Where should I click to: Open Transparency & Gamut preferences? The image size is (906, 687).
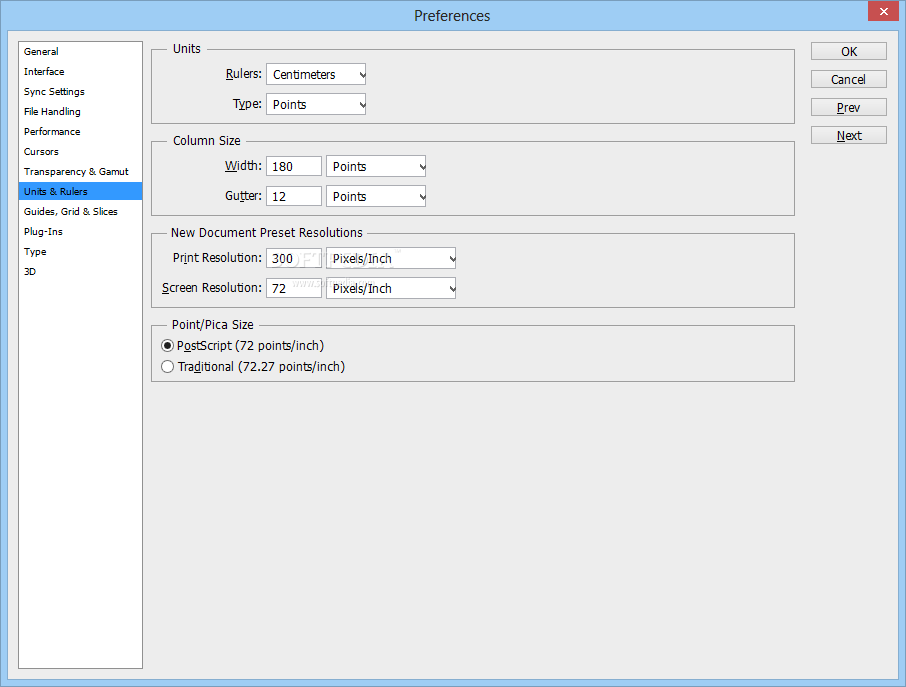pyautogui.click(x=80, y=172)
